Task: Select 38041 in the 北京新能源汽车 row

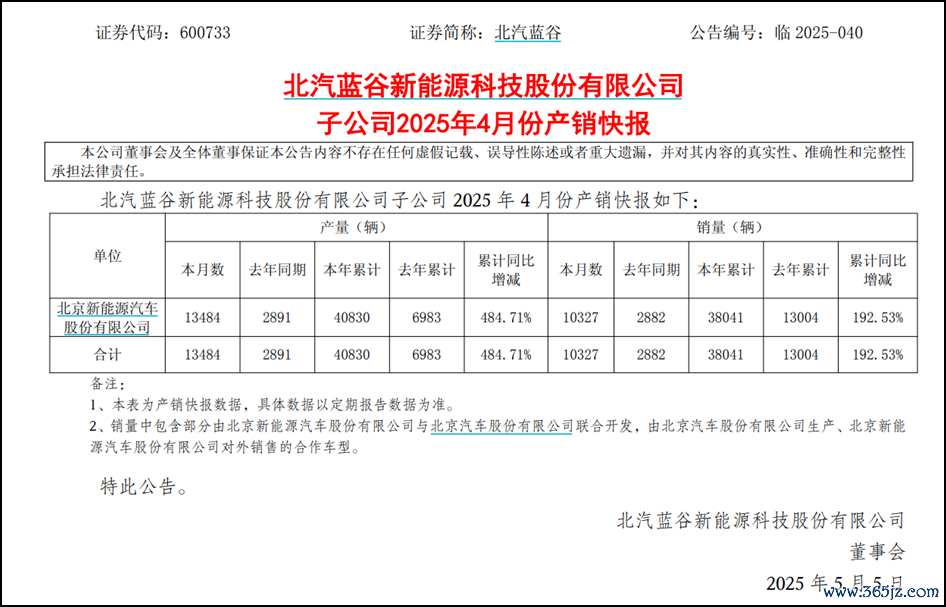Action: 726,317
